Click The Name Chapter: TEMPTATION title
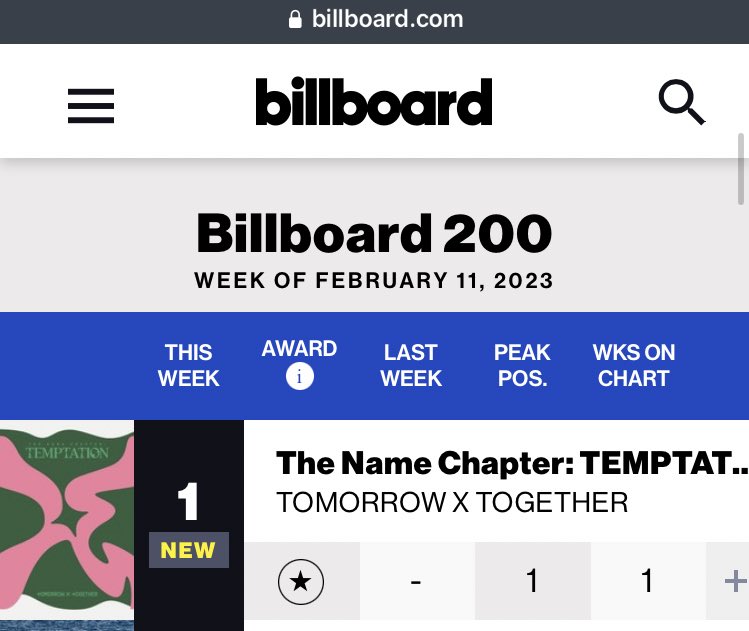The image size is (749, 631). (x=512, y=463)
